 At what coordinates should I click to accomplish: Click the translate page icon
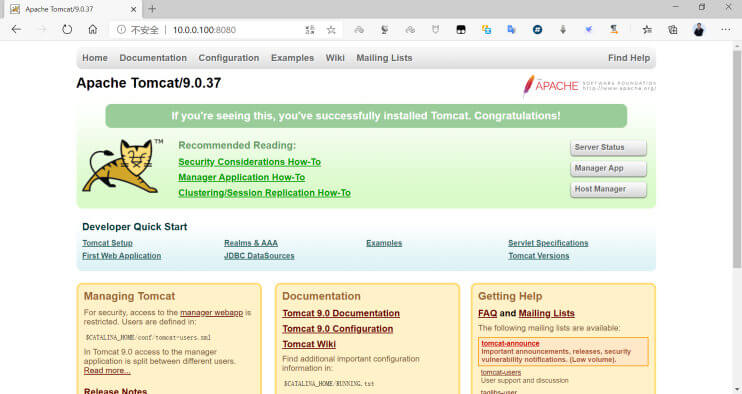pos(309,30)
